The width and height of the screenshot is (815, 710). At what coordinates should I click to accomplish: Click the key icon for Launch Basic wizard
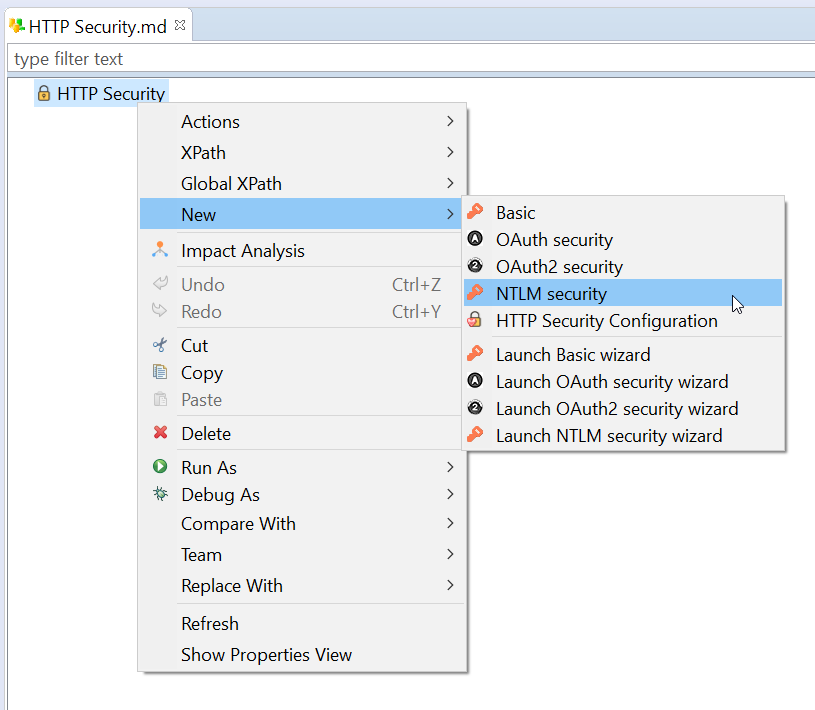(x=475, y=354)
